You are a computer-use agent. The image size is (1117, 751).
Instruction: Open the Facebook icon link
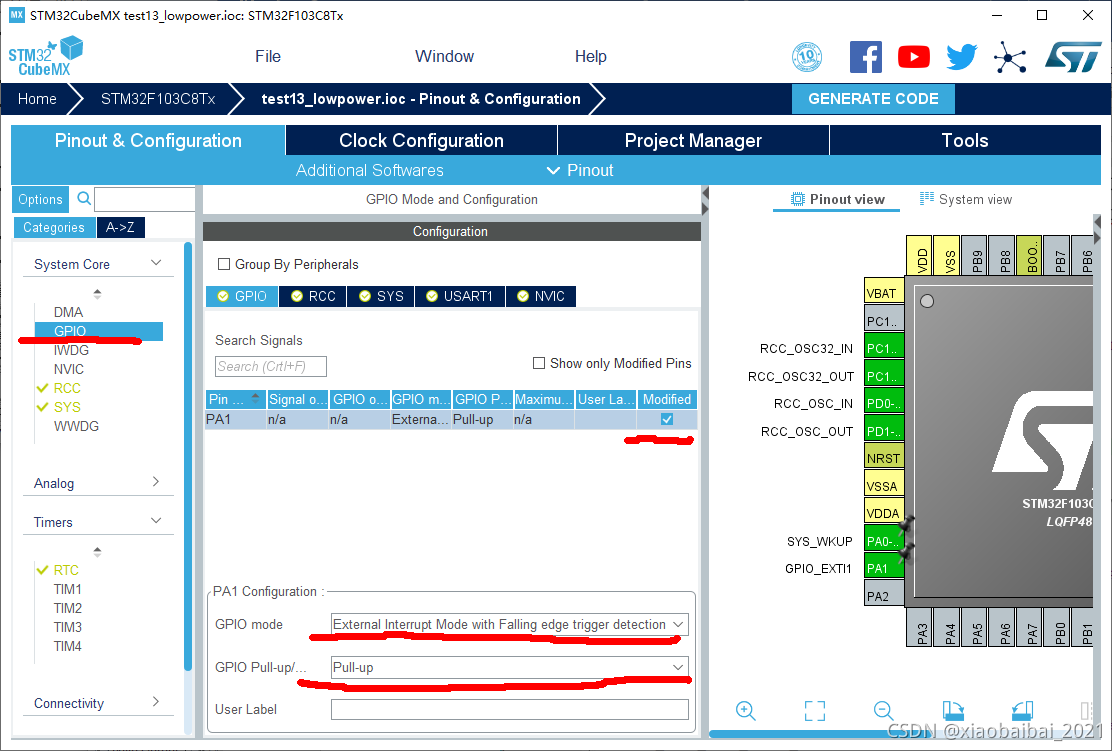point(866,57)
